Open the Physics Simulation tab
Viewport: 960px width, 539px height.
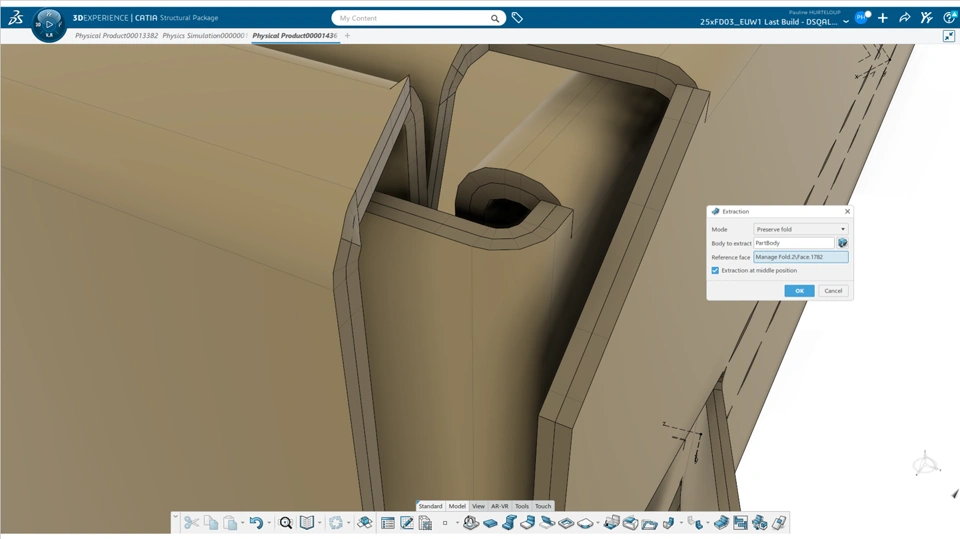click(204, 36)
